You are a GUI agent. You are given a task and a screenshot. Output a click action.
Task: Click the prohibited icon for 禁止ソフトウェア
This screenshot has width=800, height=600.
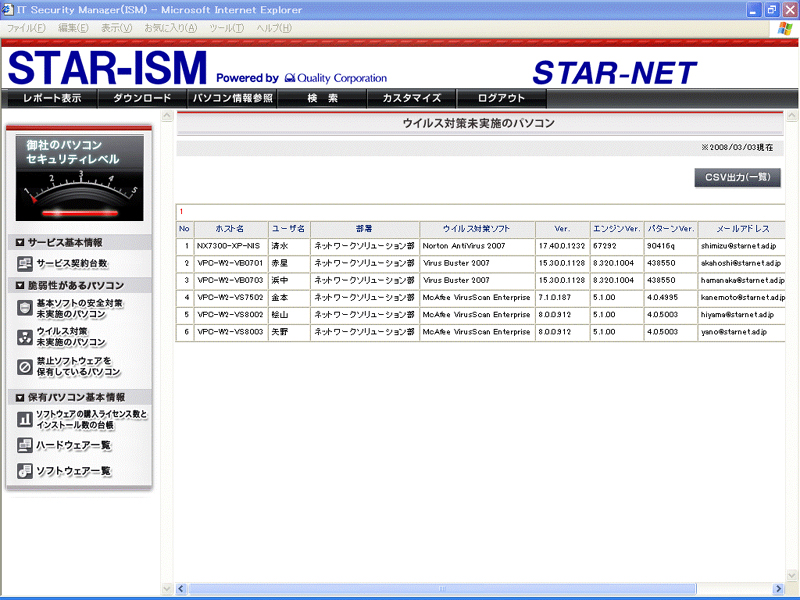24,366
